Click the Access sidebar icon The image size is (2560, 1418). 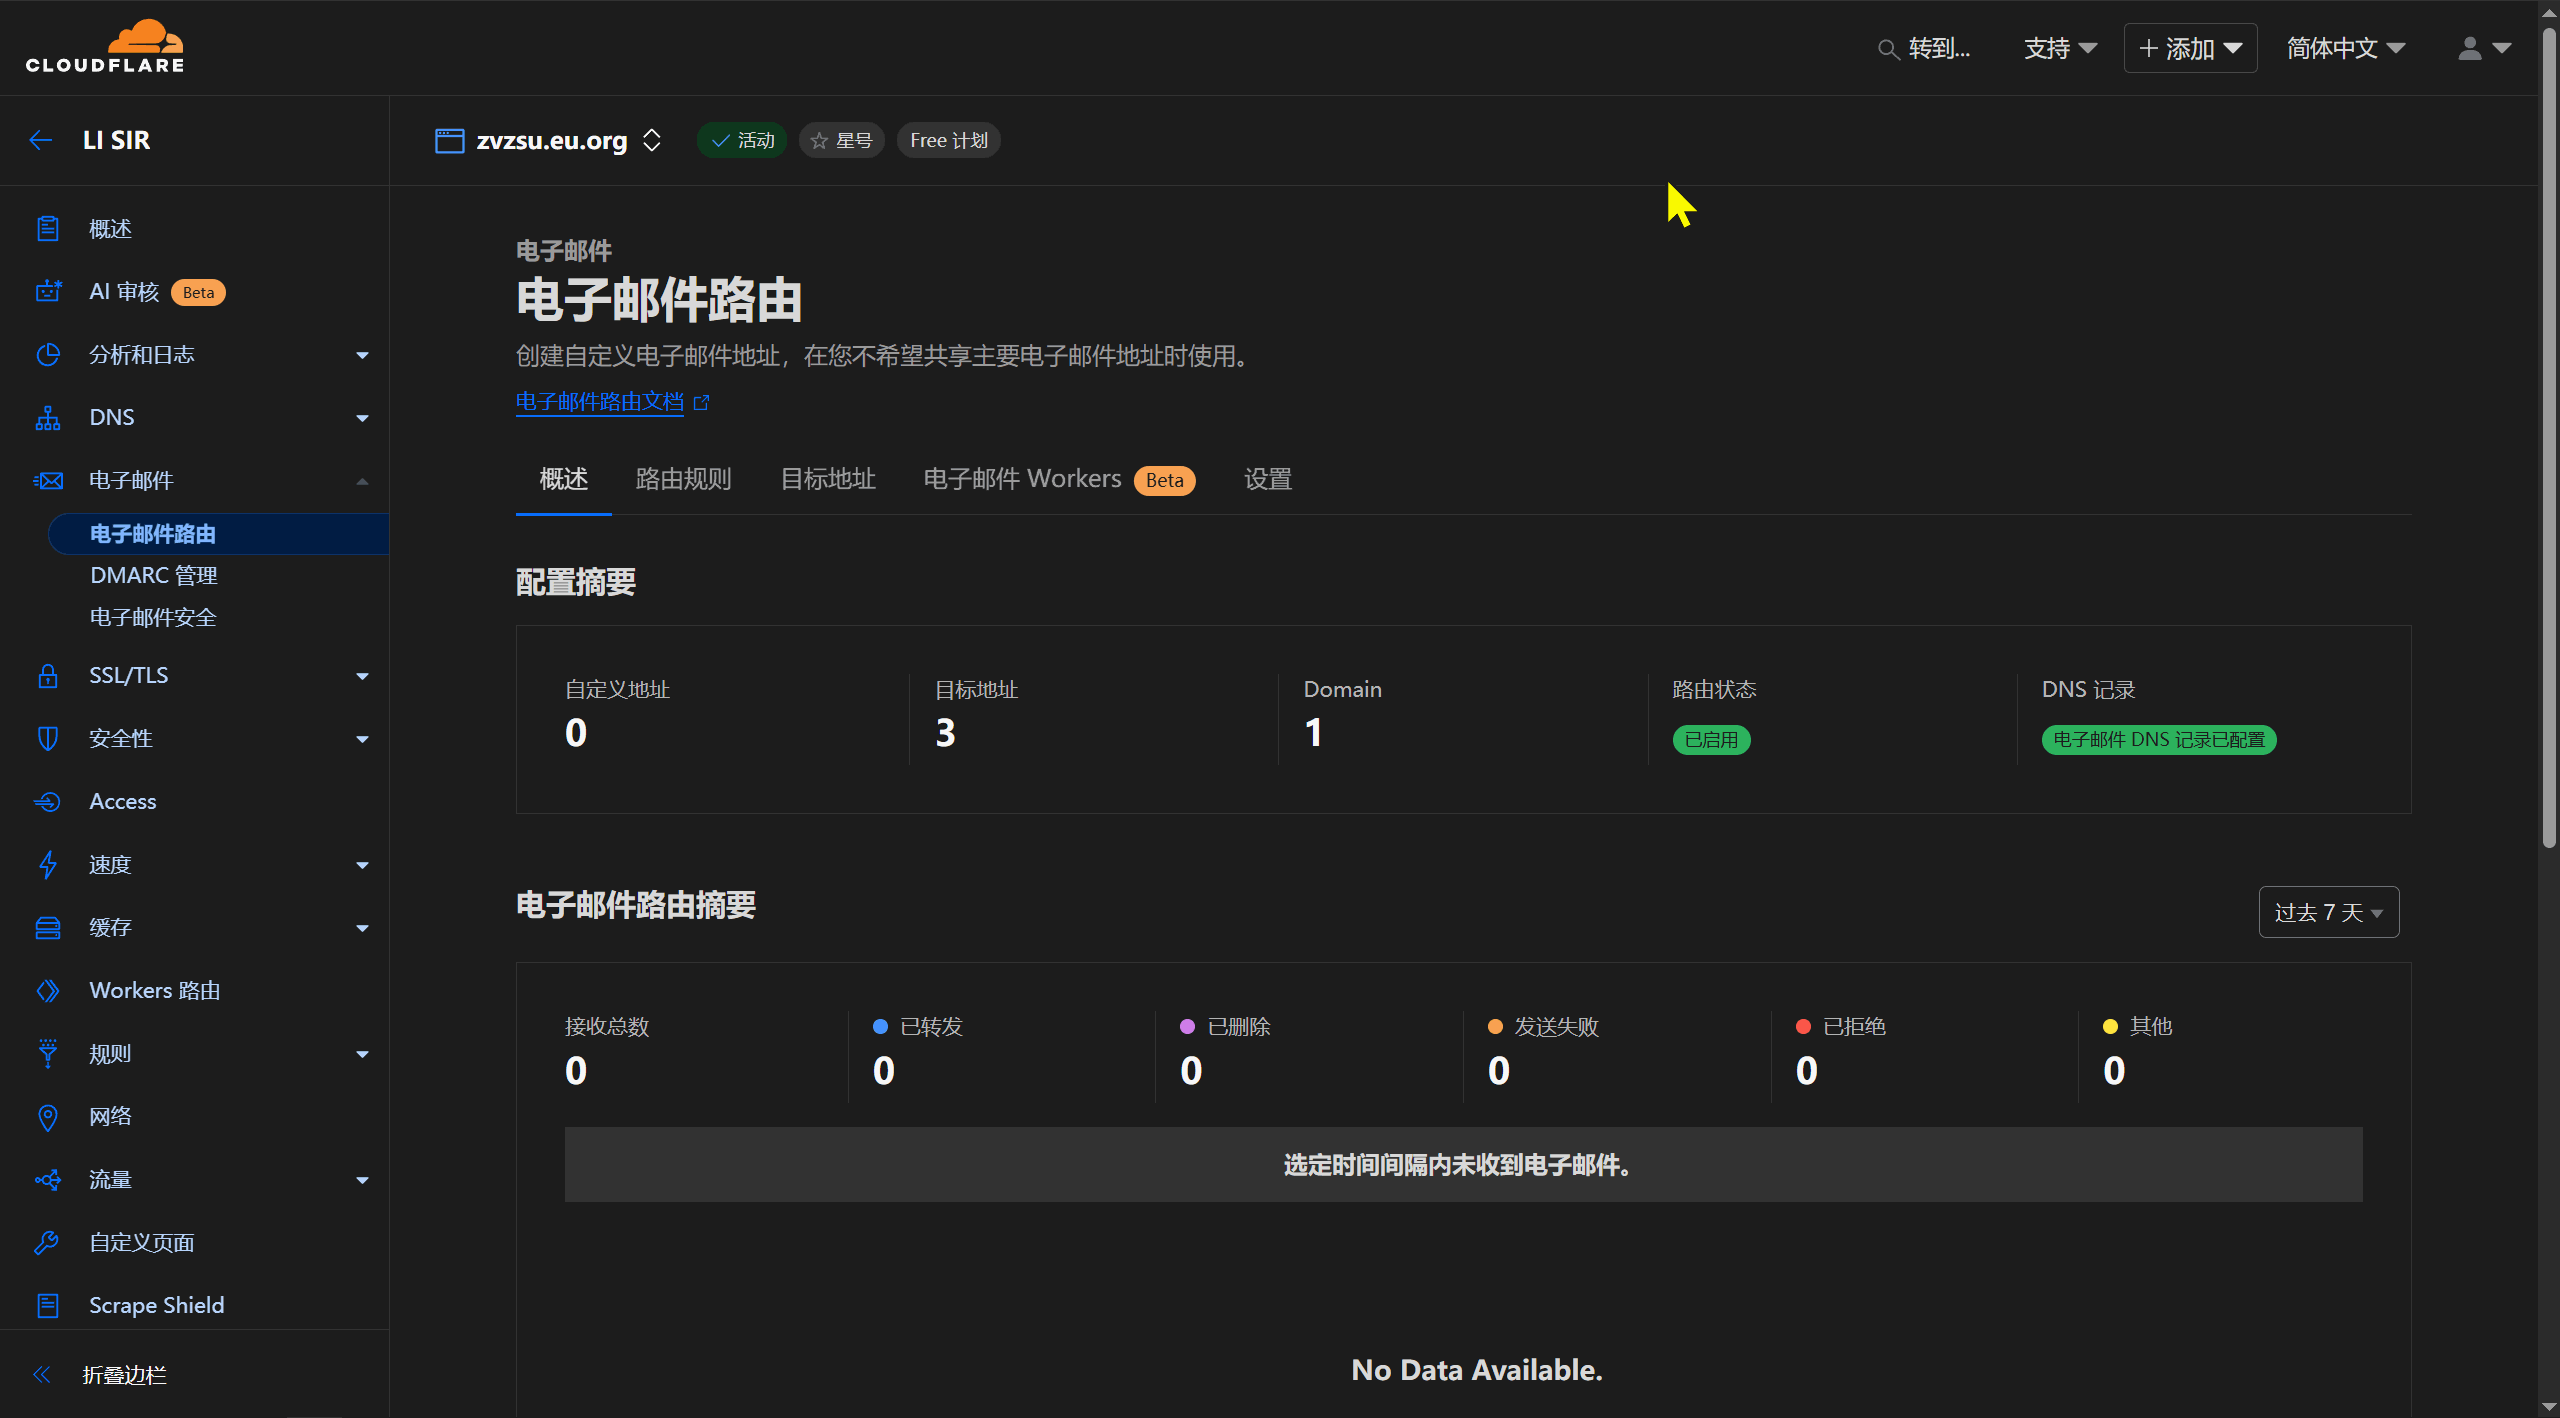tap(47, 802)
